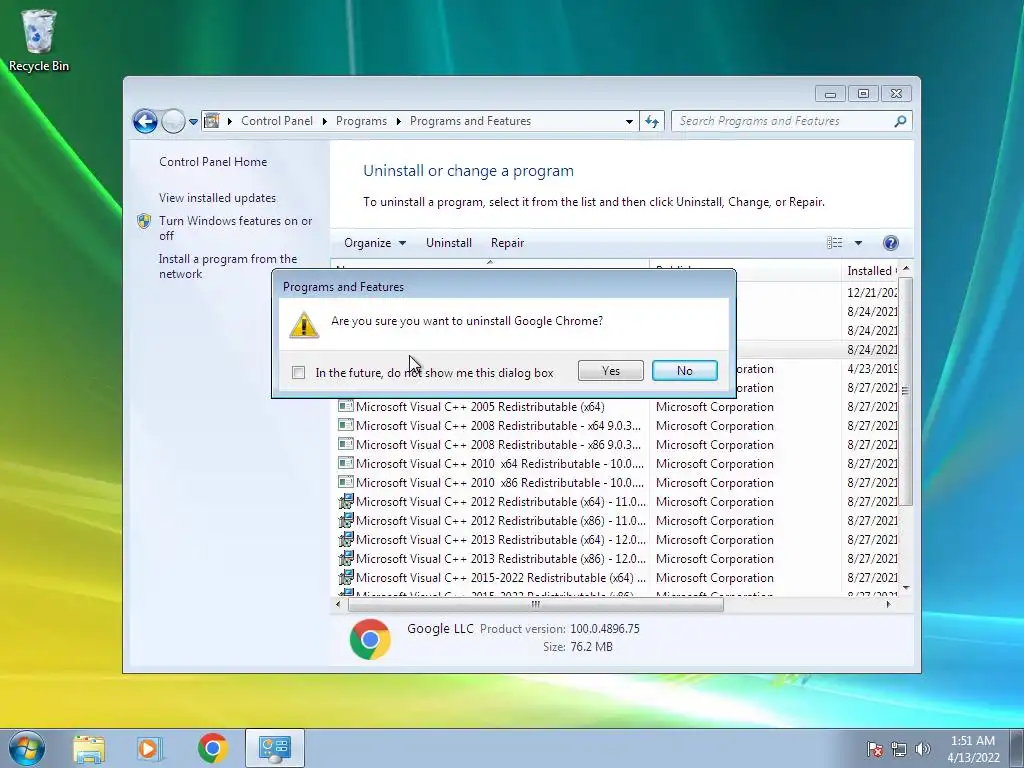This screenshot has width=1024, height=768.
Task: Click the blue Help icon
Action: point(890,243)
